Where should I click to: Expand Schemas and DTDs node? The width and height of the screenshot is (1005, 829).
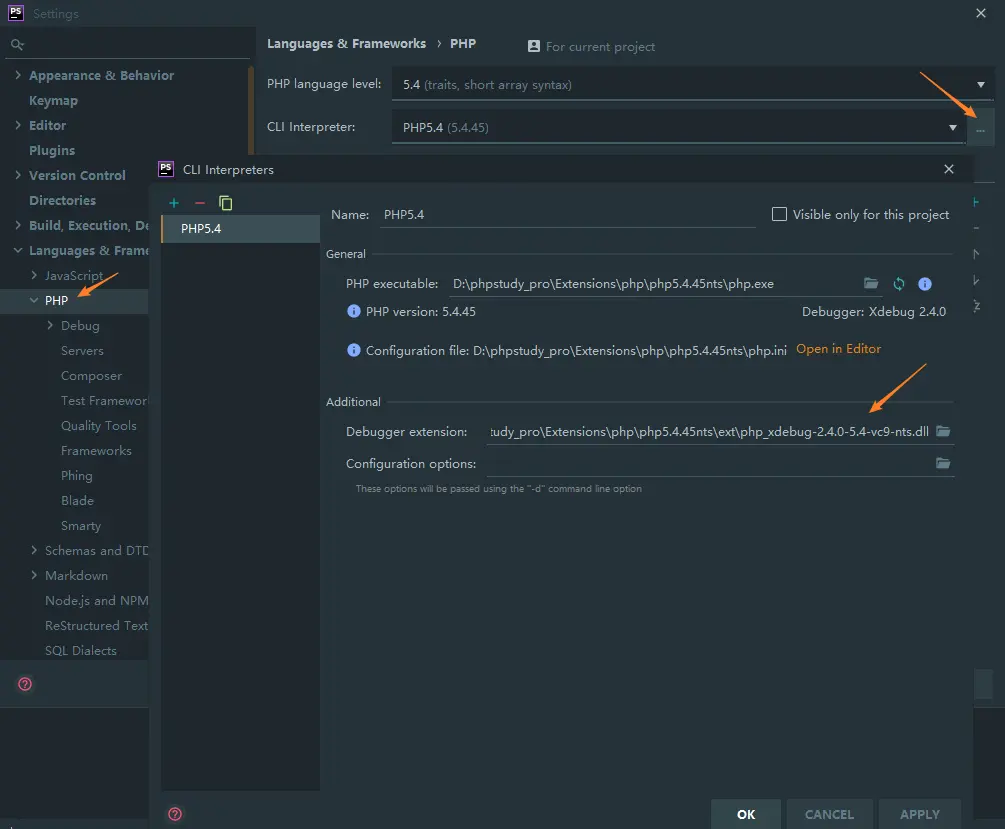[34, 550]
